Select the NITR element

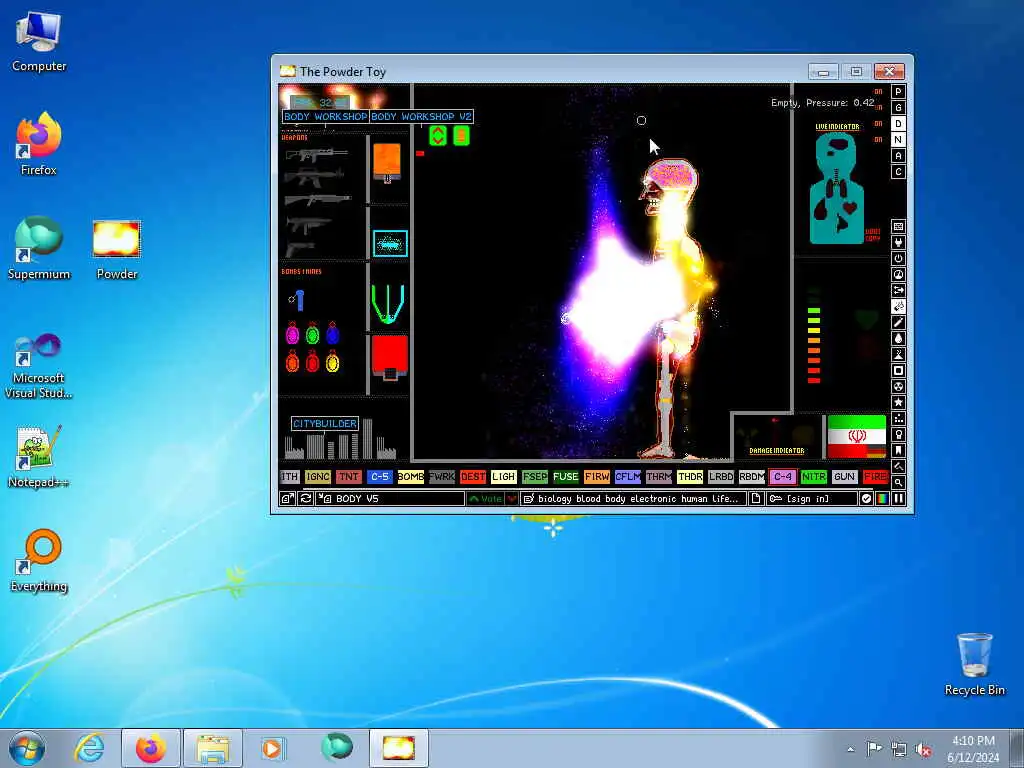click(814, 477)
